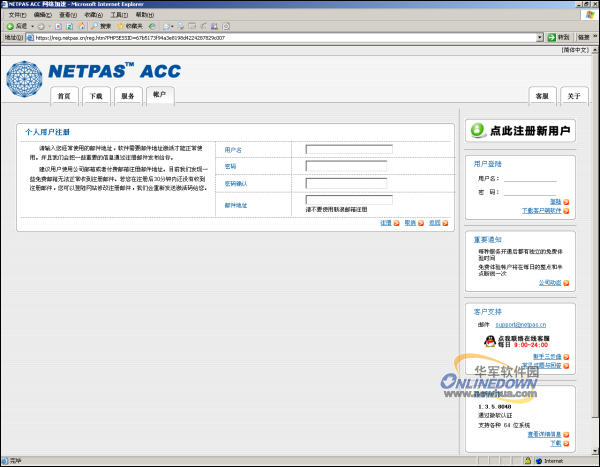Open the Tools (工具) menu
Viewport: 600px width, 467px height.
click(x=118, y=15)
